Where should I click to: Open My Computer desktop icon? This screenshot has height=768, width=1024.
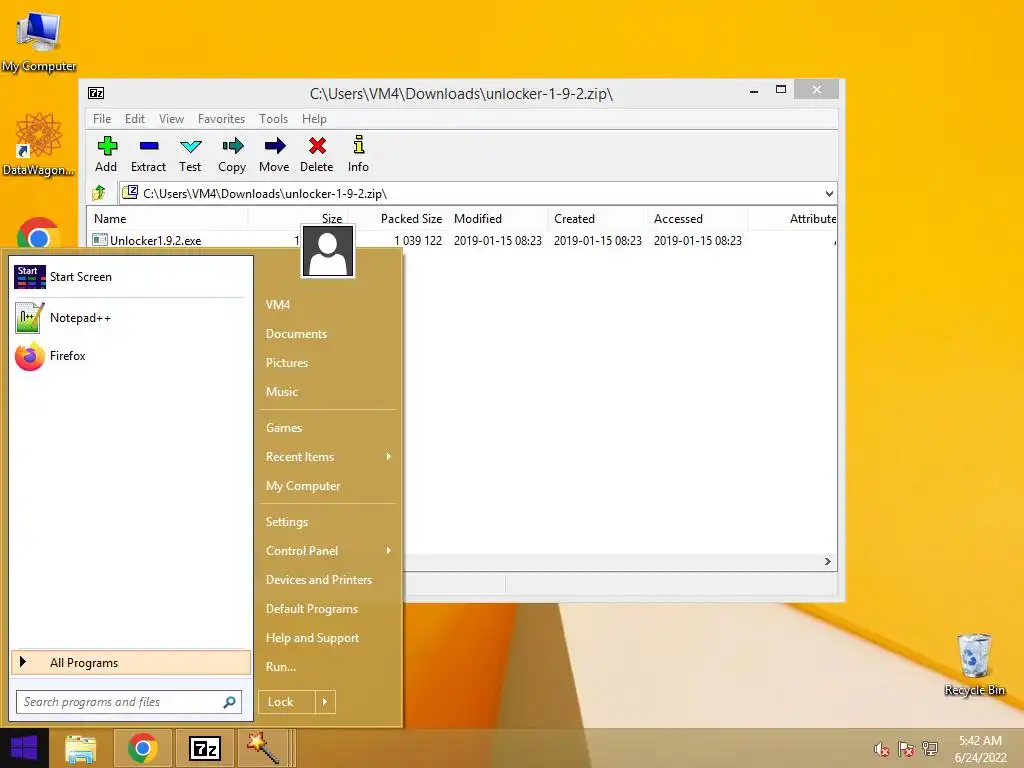coord(39,40)
